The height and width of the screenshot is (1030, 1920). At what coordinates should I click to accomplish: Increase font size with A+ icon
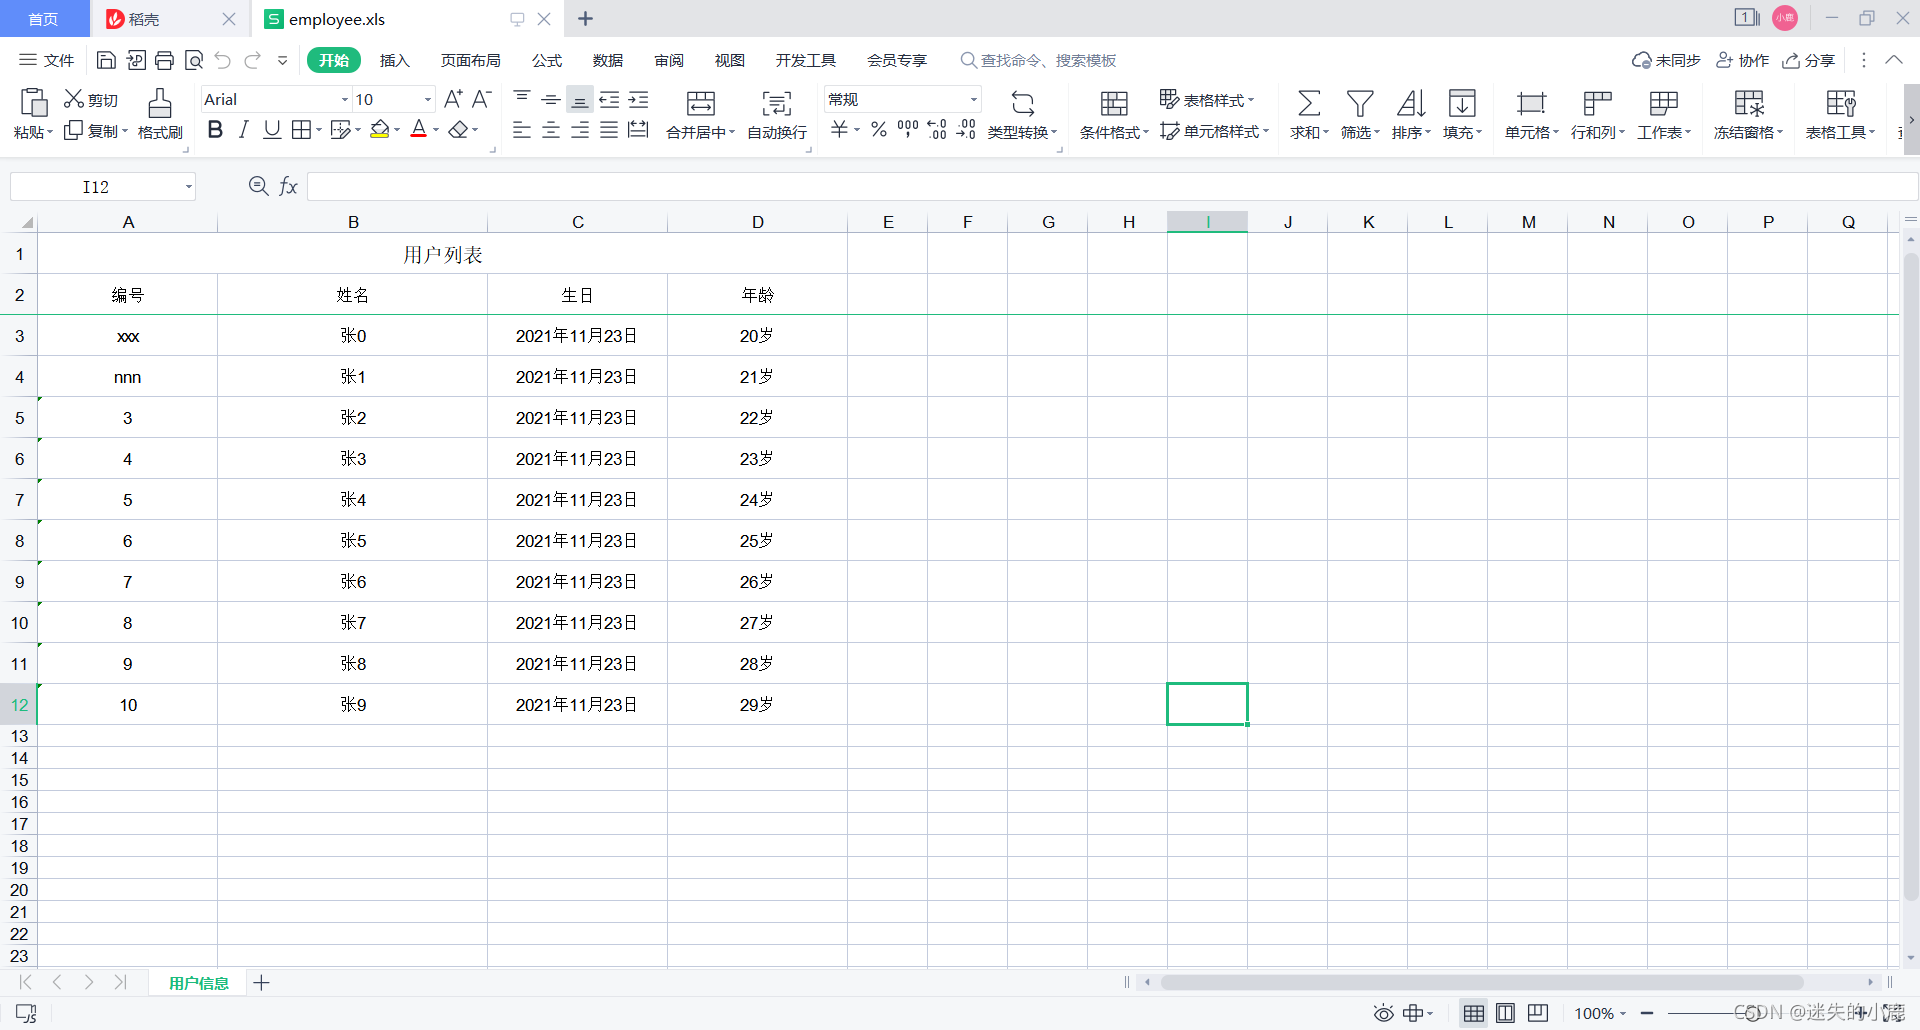point(453,99)
